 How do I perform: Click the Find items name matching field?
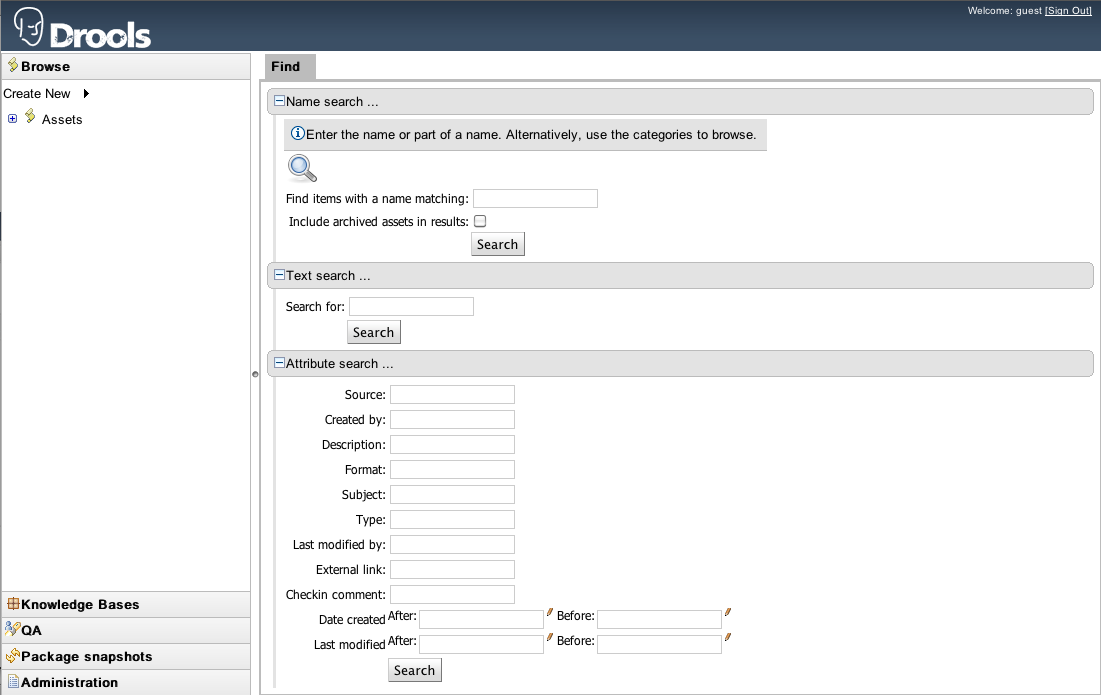click(x=535, y=198)
